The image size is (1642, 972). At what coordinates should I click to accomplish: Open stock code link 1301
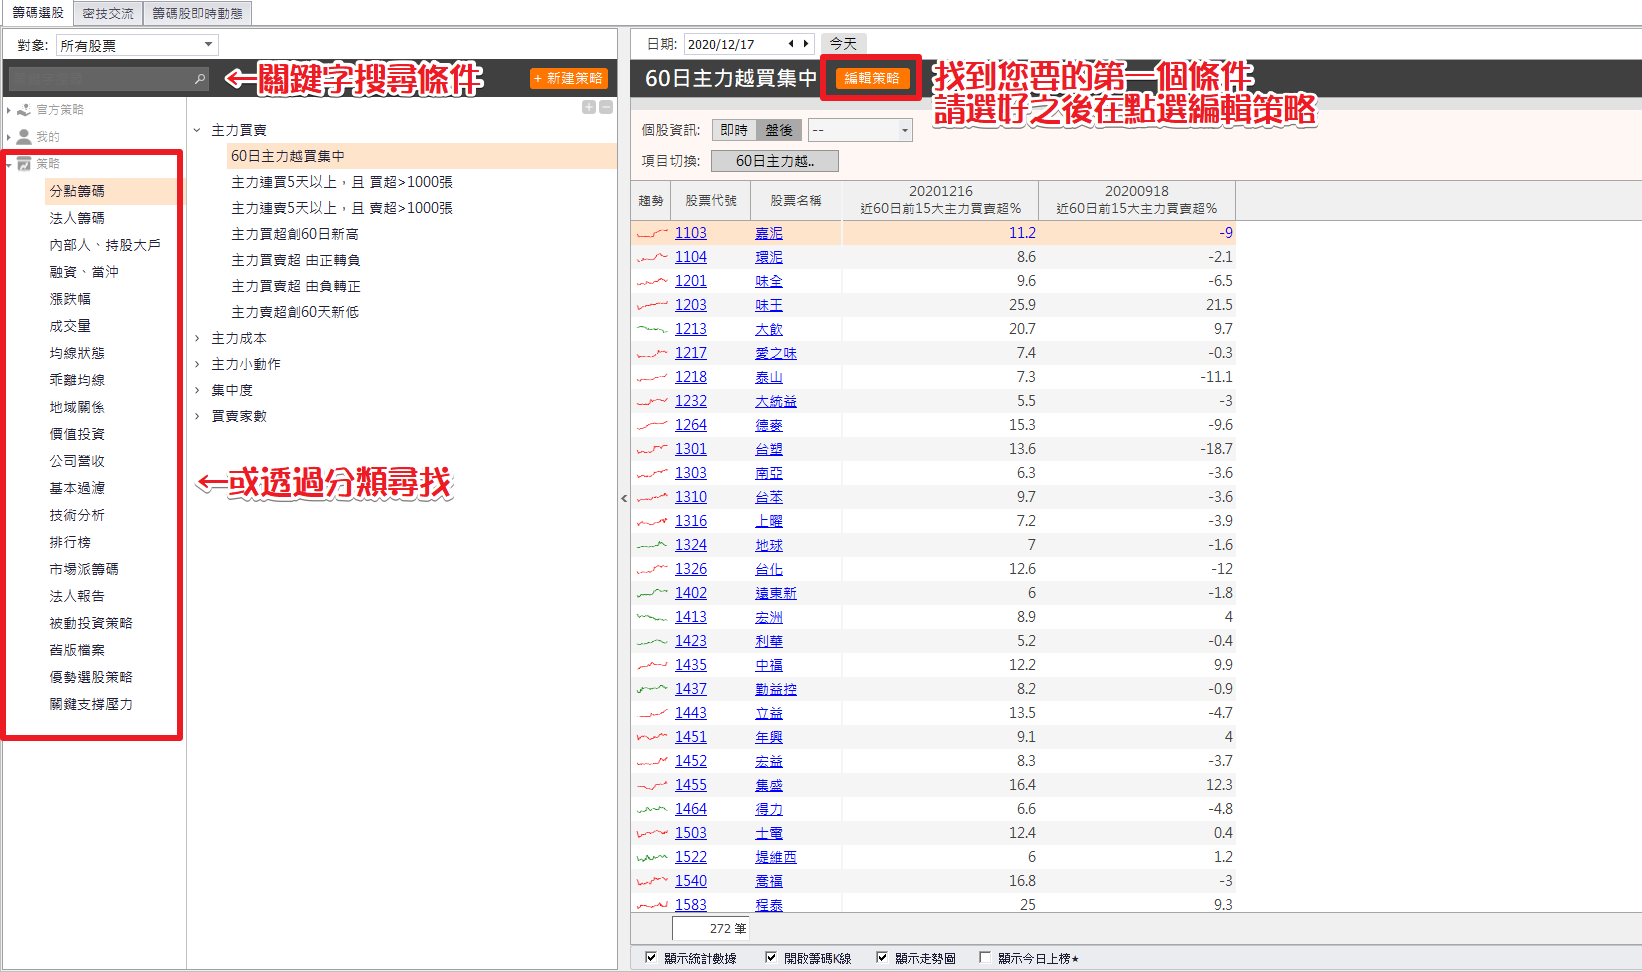[x=690, y=449]
